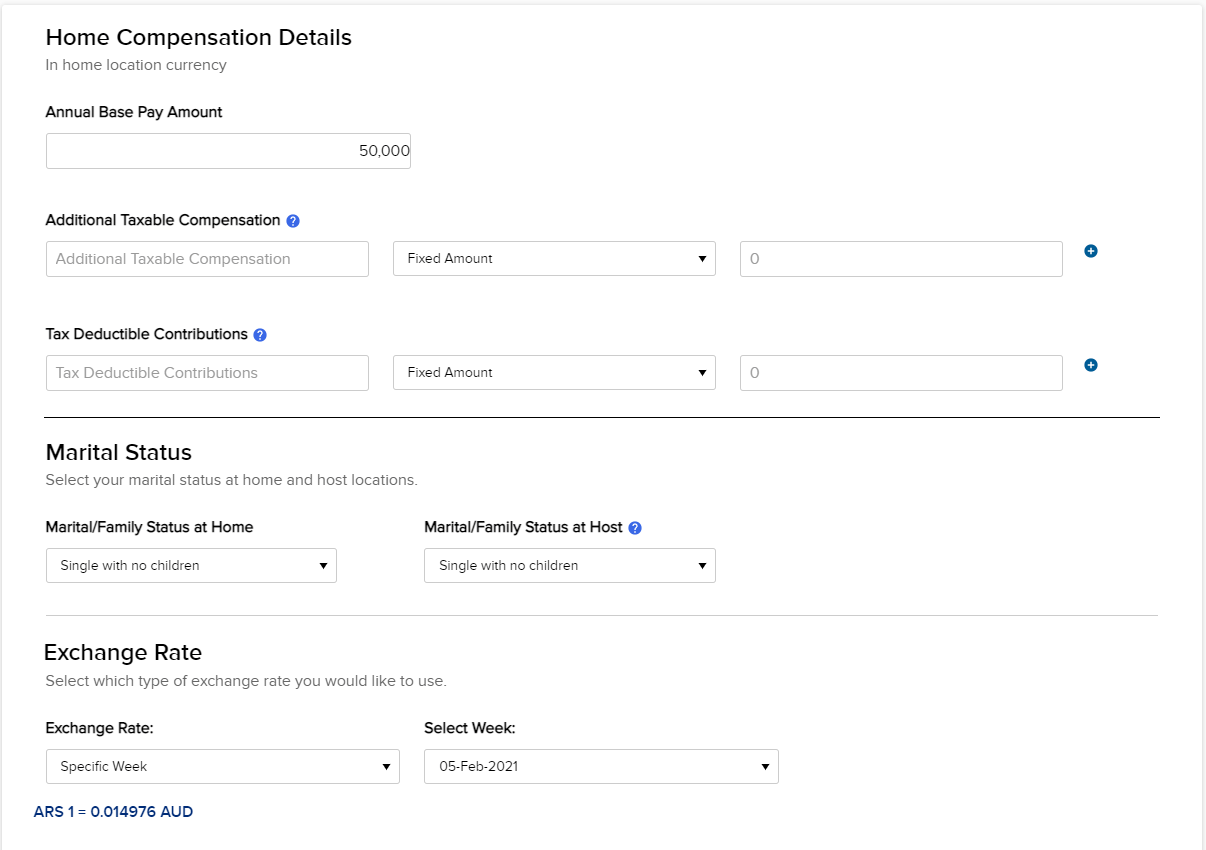Open the Marital/Family Status at Host dropdown

tap(569, 565)
